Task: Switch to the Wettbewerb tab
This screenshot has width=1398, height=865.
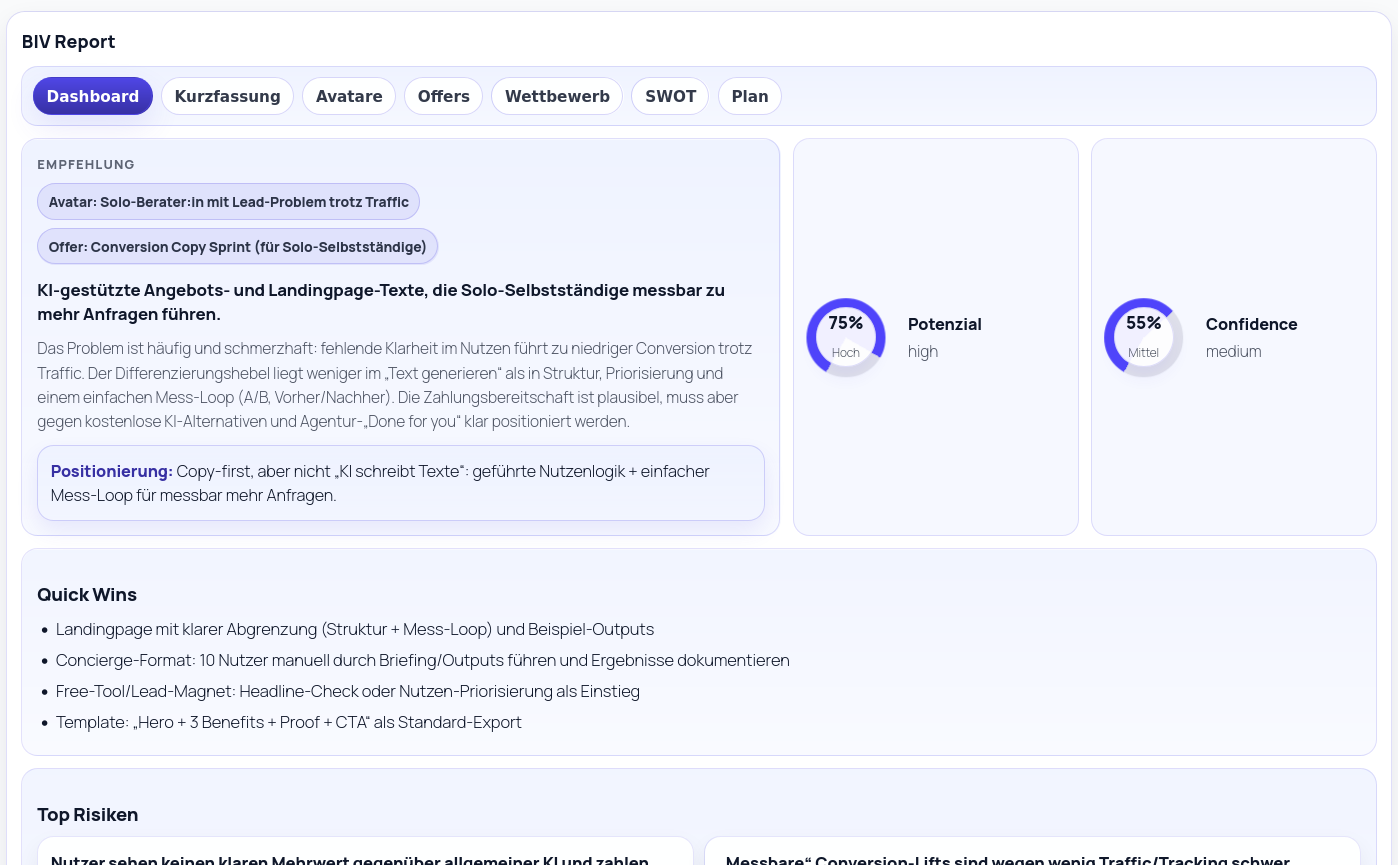Action: point(557,96)
